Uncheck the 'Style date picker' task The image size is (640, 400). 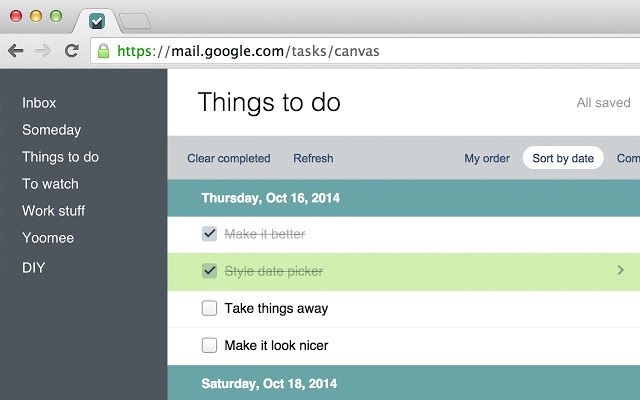click(209, 271)
